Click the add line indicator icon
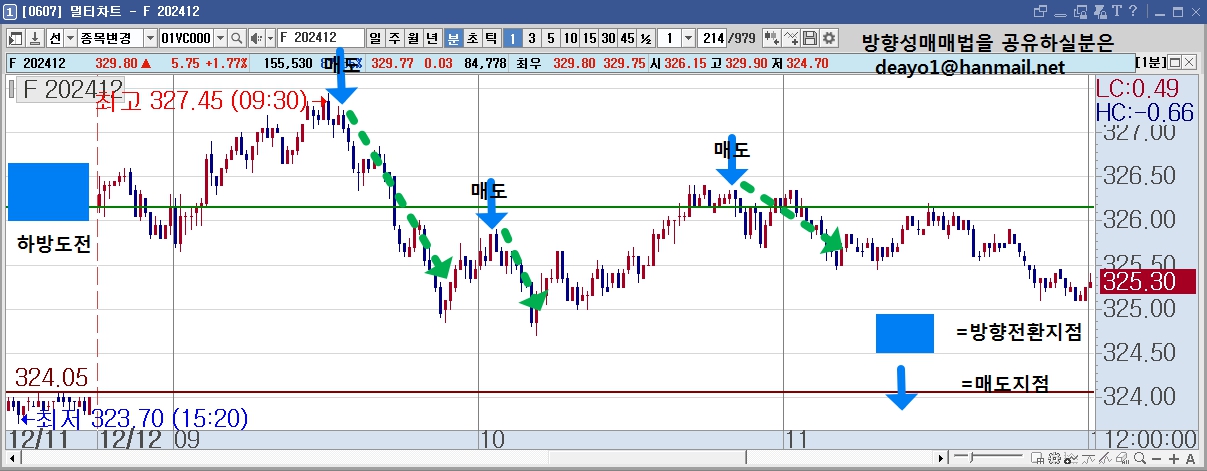 point(791,38)
